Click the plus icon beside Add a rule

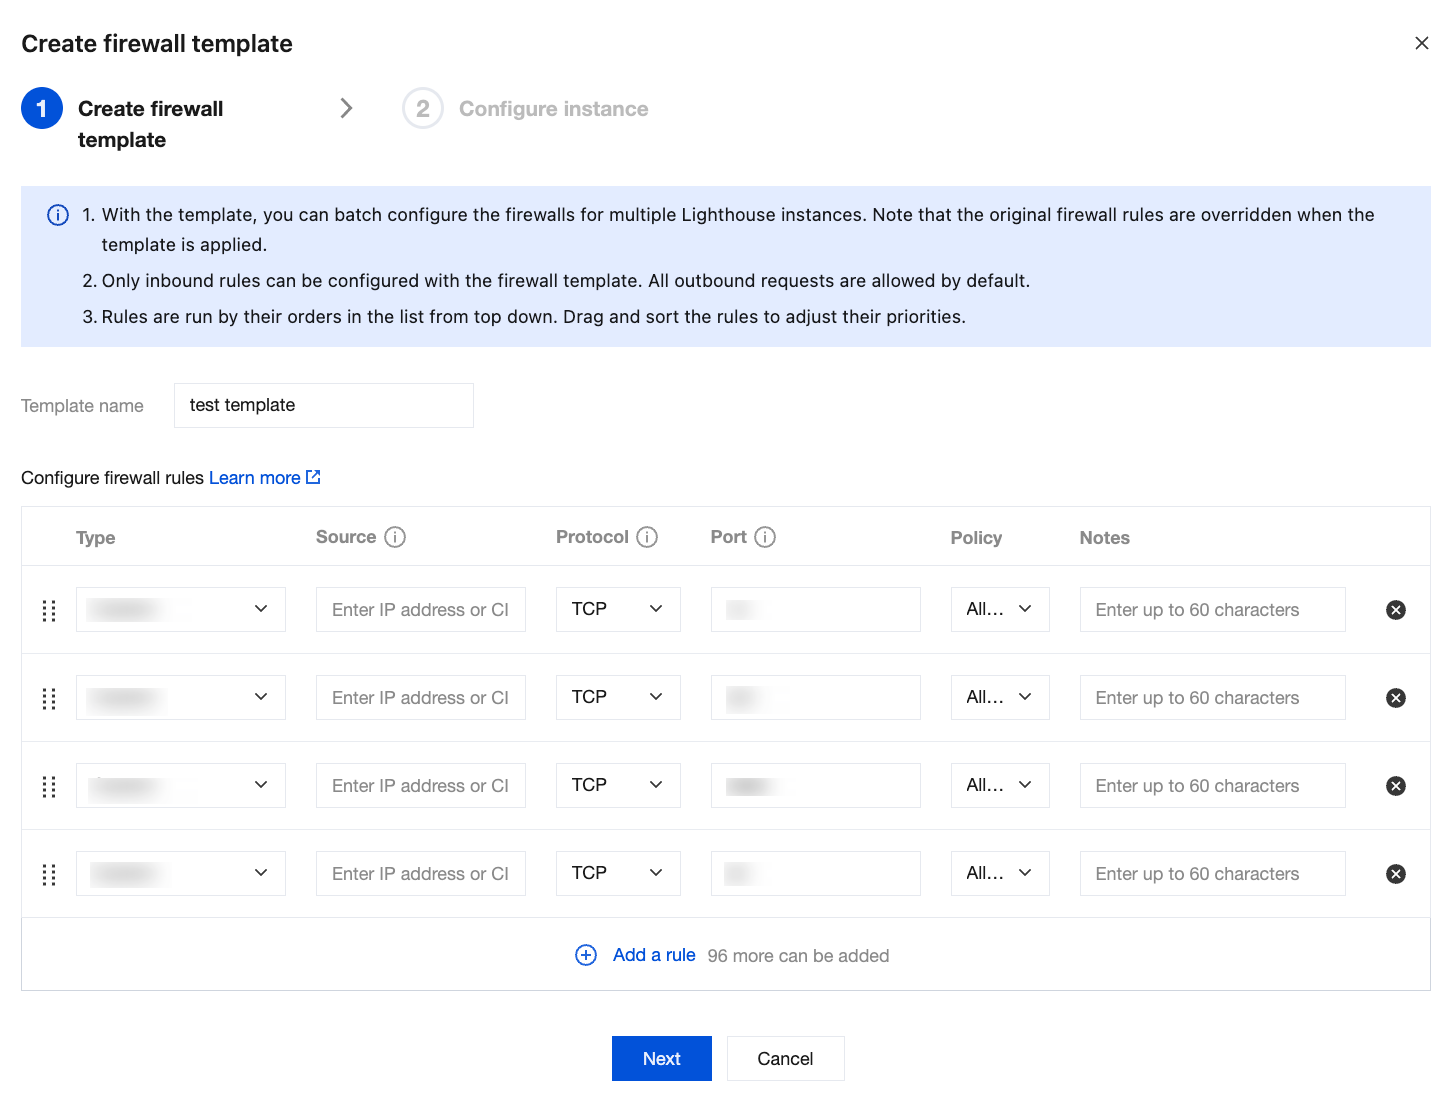[586, 955]
